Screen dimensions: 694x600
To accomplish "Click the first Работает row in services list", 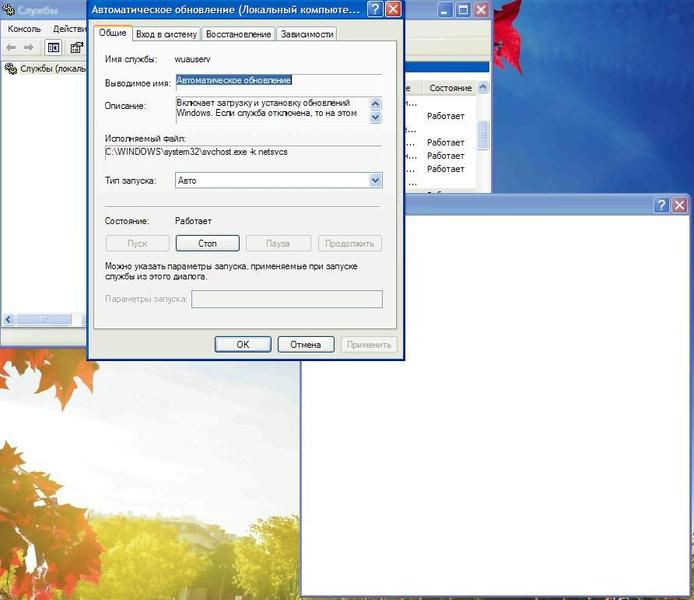I will [445, 116].
